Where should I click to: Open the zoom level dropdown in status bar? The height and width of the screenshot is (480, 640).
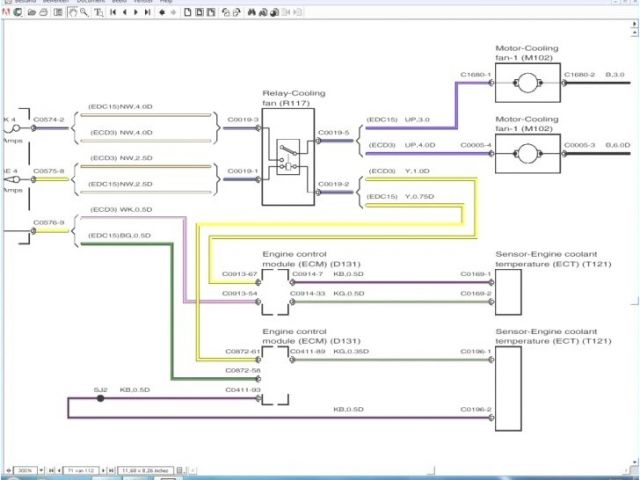tap(41, 470)
